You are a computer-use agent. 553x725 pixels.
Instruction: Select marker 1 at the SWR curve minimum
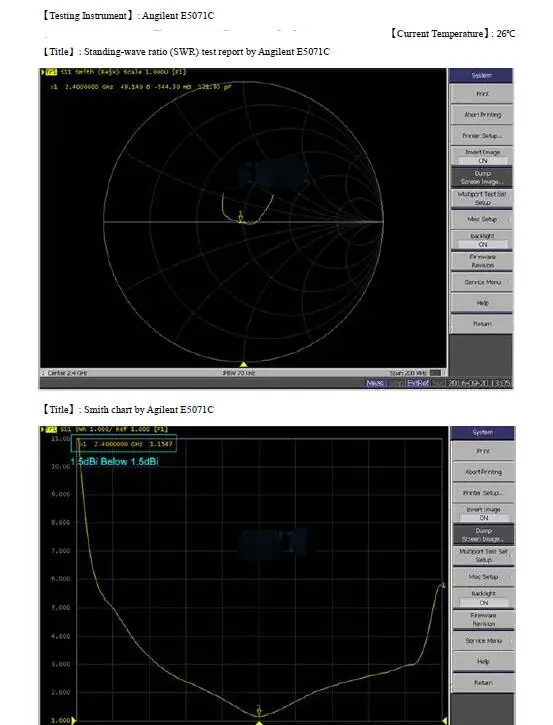(259, 710)
